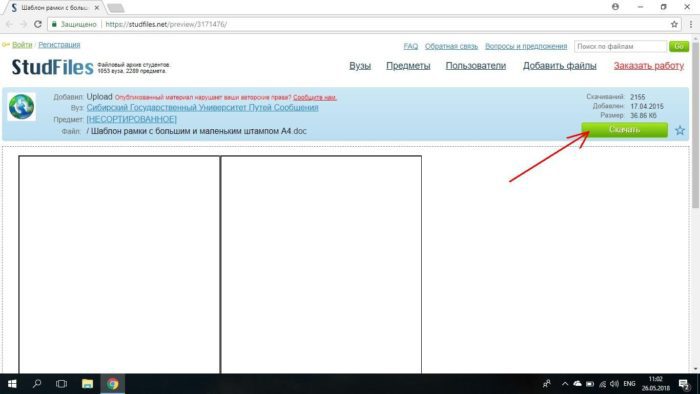
Task: Bookmark page using address bar star
Action: click(674, 24)
